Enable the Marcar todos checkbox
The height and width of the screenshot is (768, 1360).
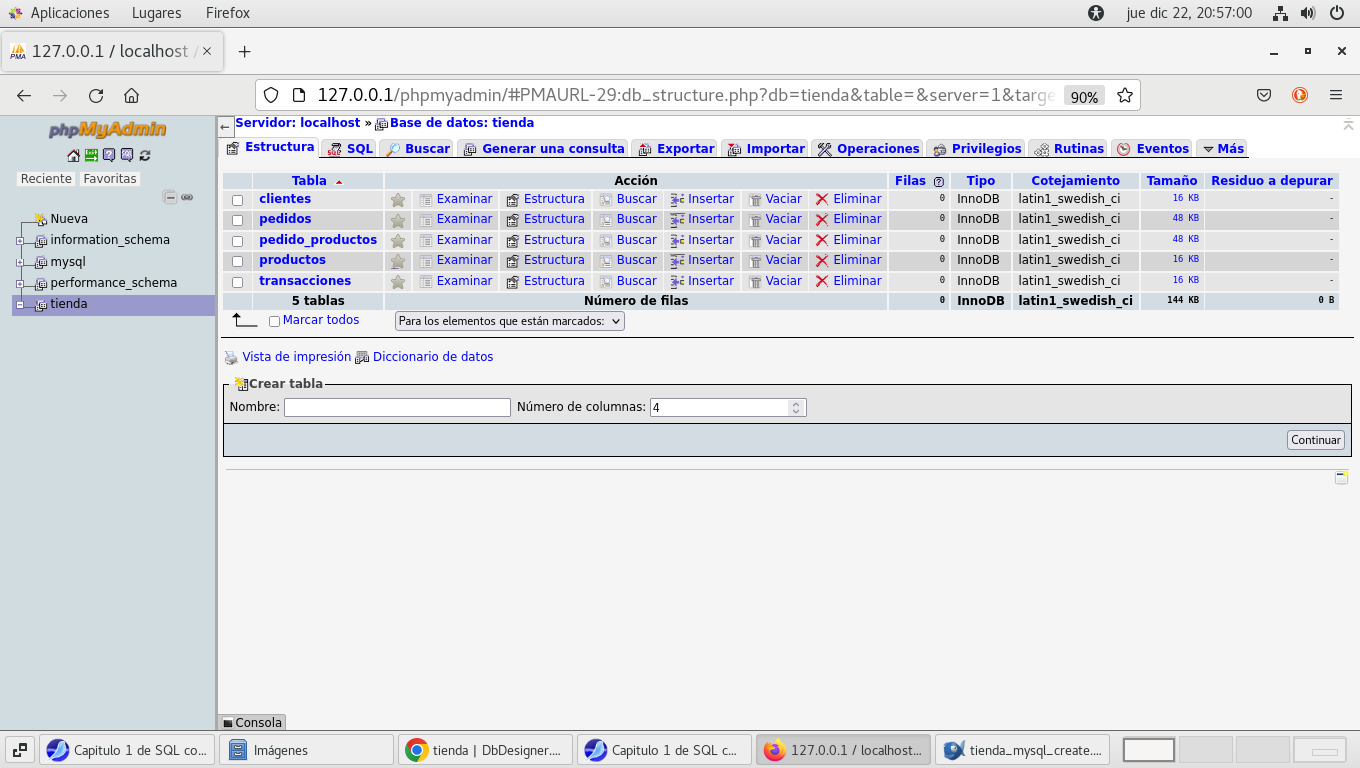274,321
